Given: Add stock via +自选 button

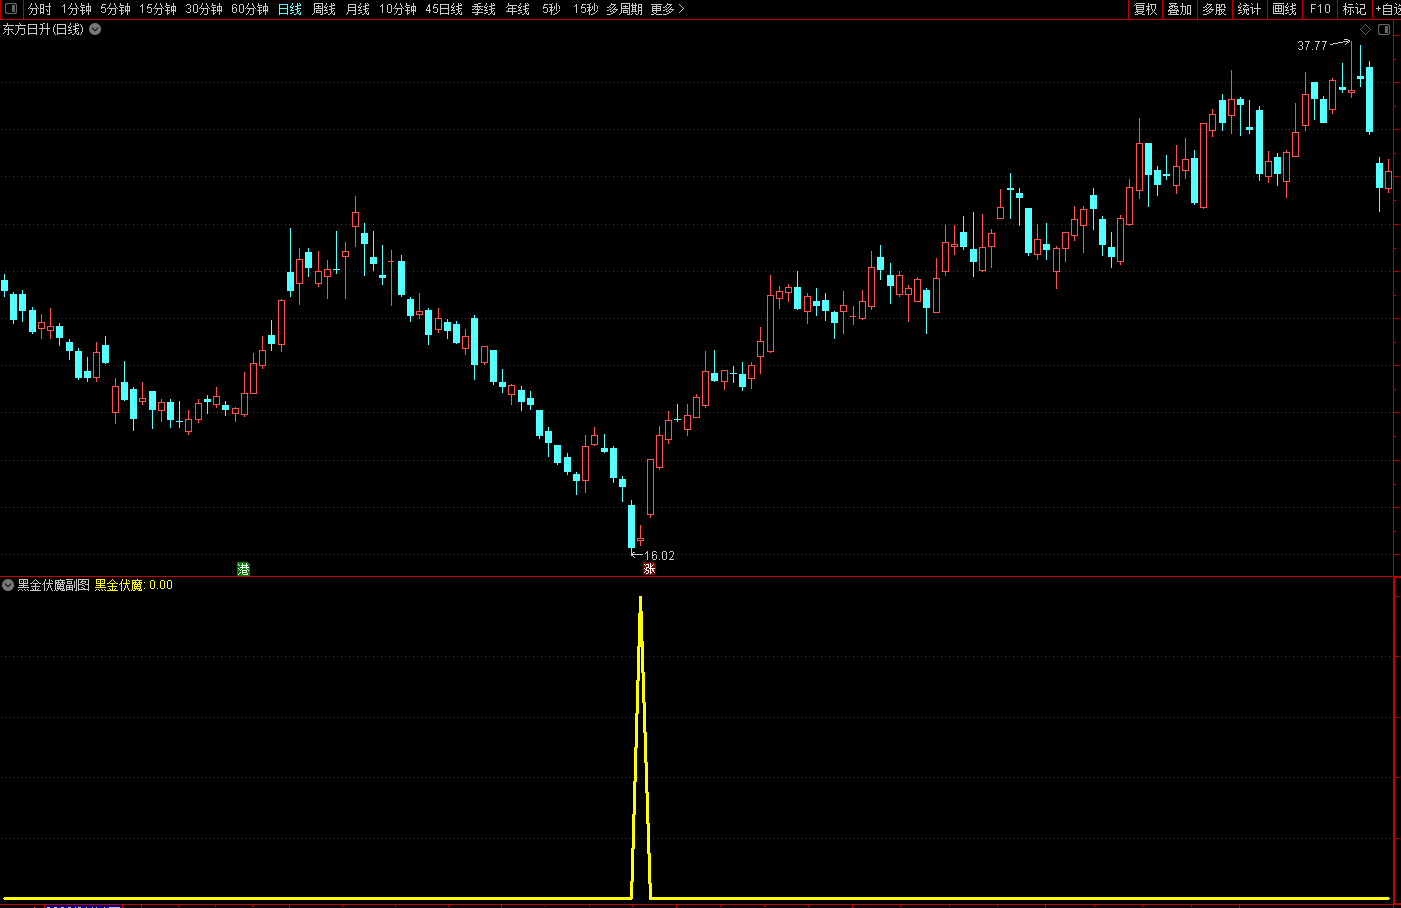Looking at the screenshot, I should [x=1388, y=9].
